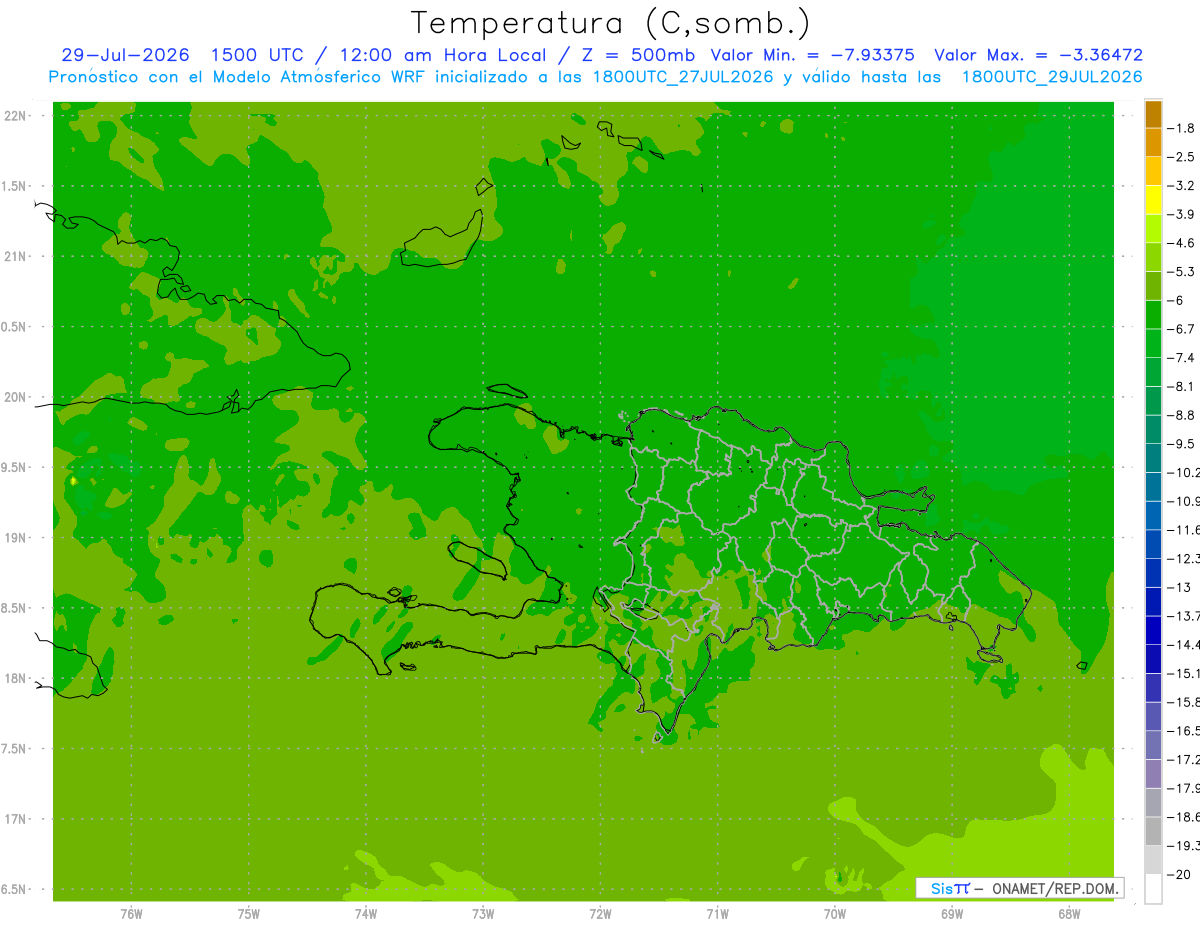Click the date '29-Jul-2026'
This screenshot has width=1200, height=927.
click(x=125, y=55)
